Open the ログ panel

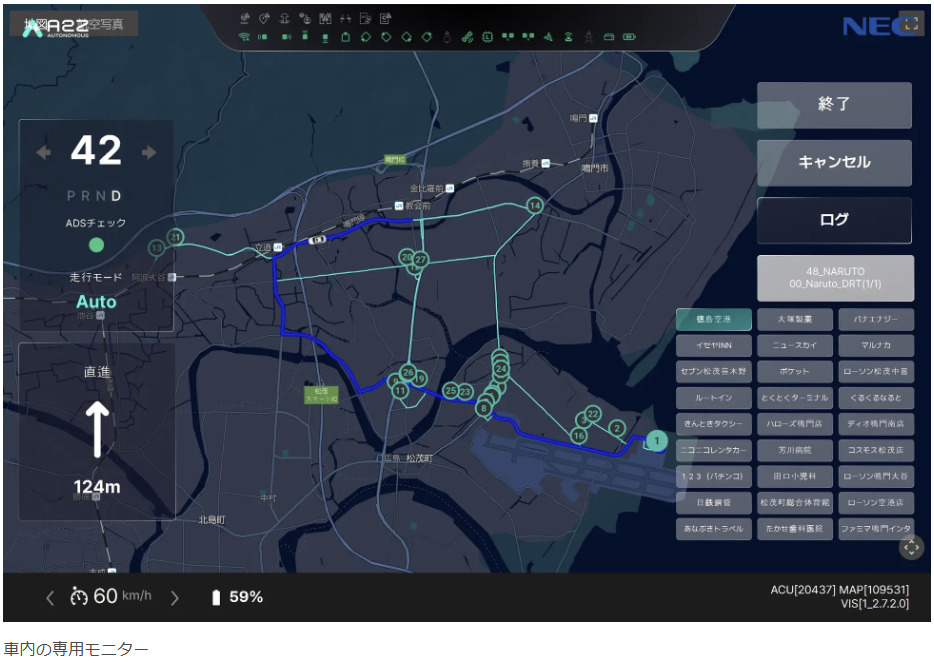(834, 220)
